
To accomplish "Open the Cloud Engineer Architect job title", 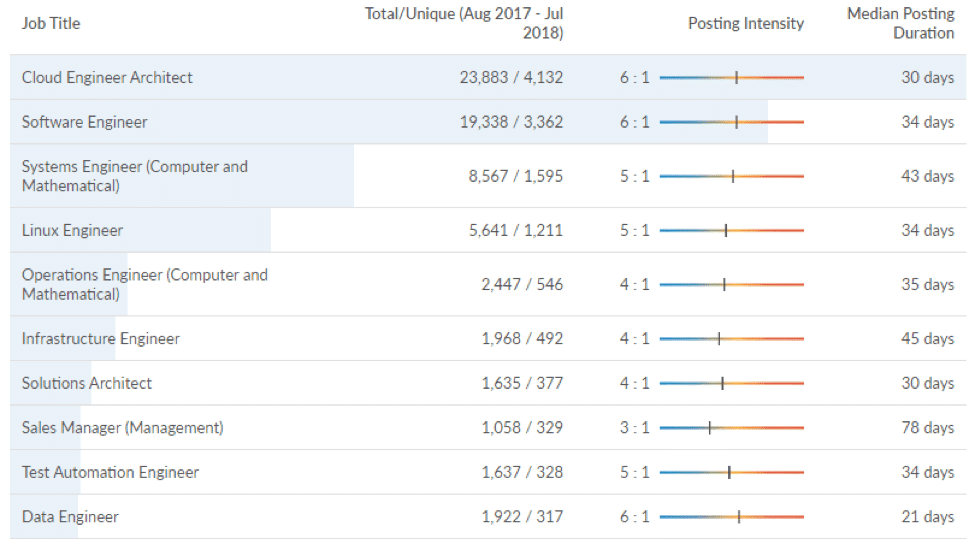I will (x=107, y=77).
